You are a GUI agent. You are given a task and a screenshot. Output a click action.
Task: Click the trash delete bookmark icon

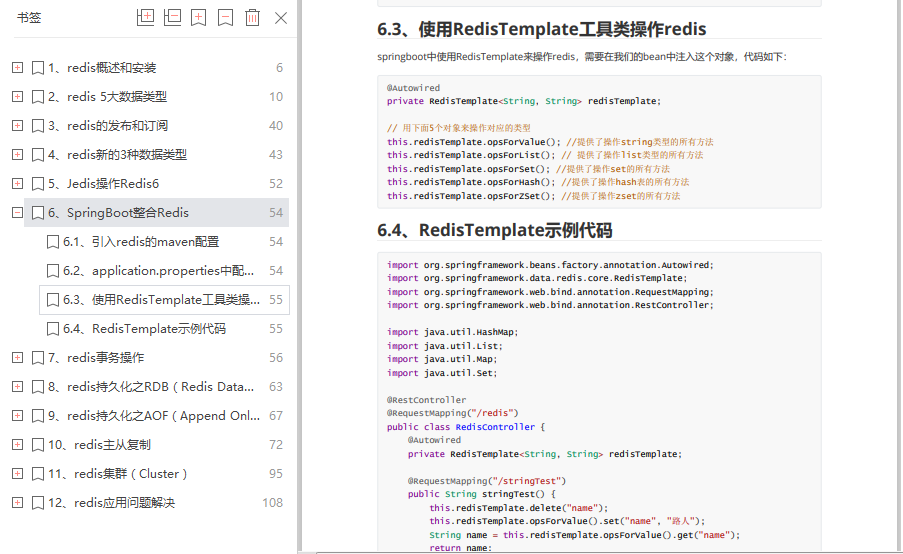[252, 18]
